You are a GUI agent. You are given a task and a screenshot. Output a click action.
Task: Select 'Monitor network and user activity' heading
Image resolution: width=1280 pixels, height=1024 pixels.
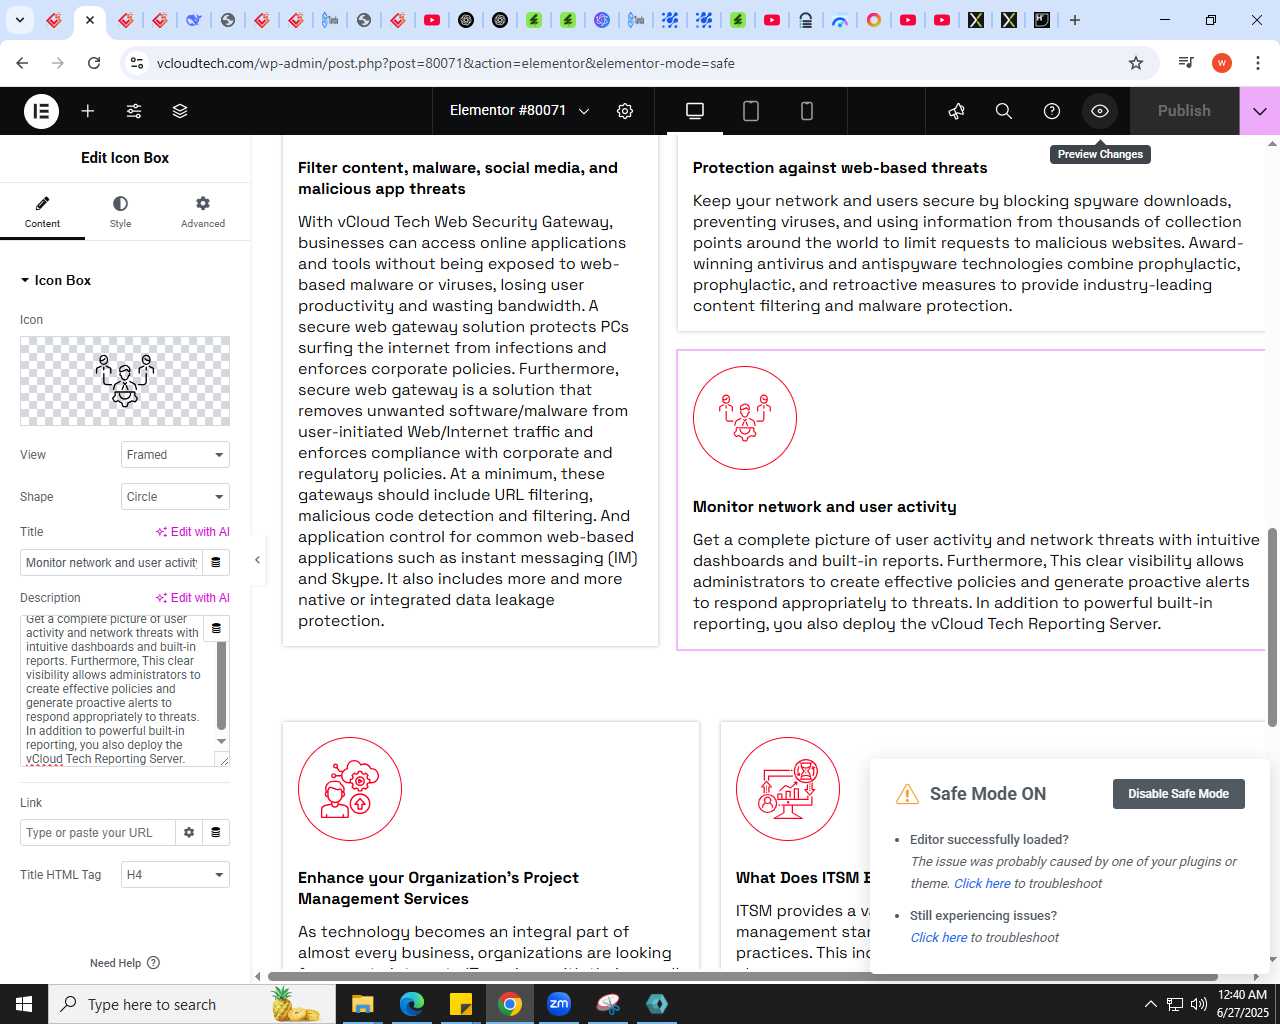(x=825, y=507)
